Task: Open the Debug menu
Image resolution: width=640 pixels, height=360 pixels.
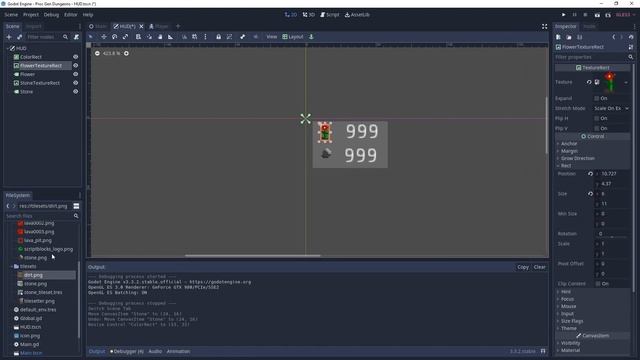Action: click(51, 15)
